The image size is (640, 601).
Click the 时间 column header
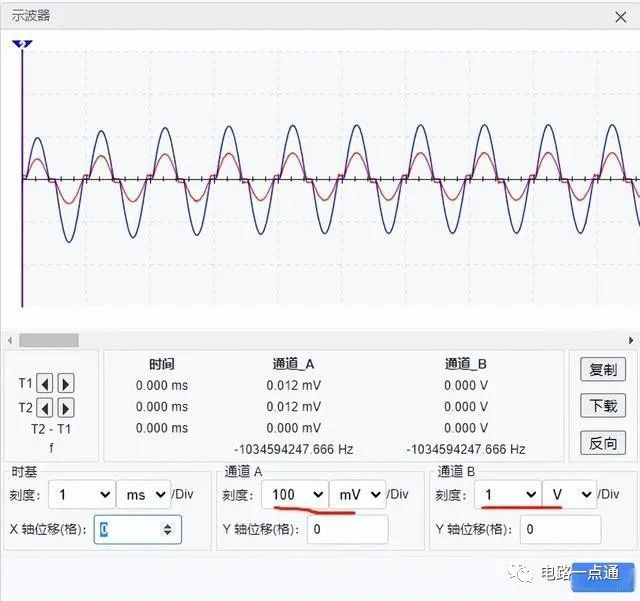pyautogui.click(x=162, y=364)
